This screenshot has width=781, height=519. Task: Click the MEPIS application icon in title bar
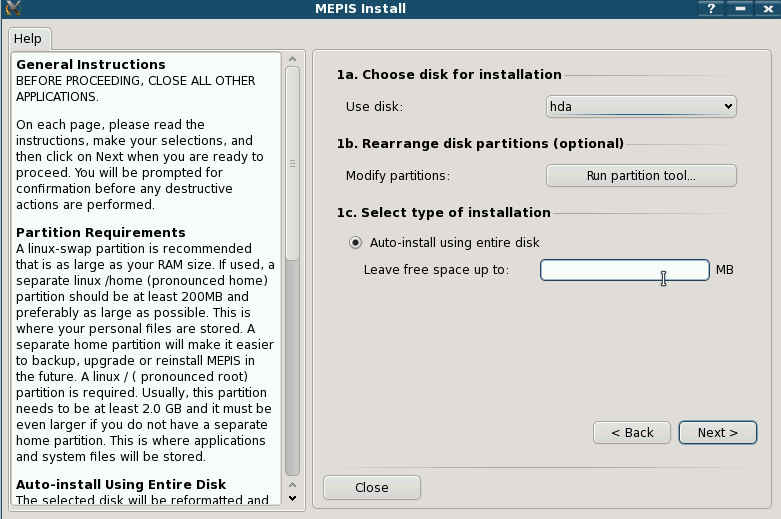(12, 8)
